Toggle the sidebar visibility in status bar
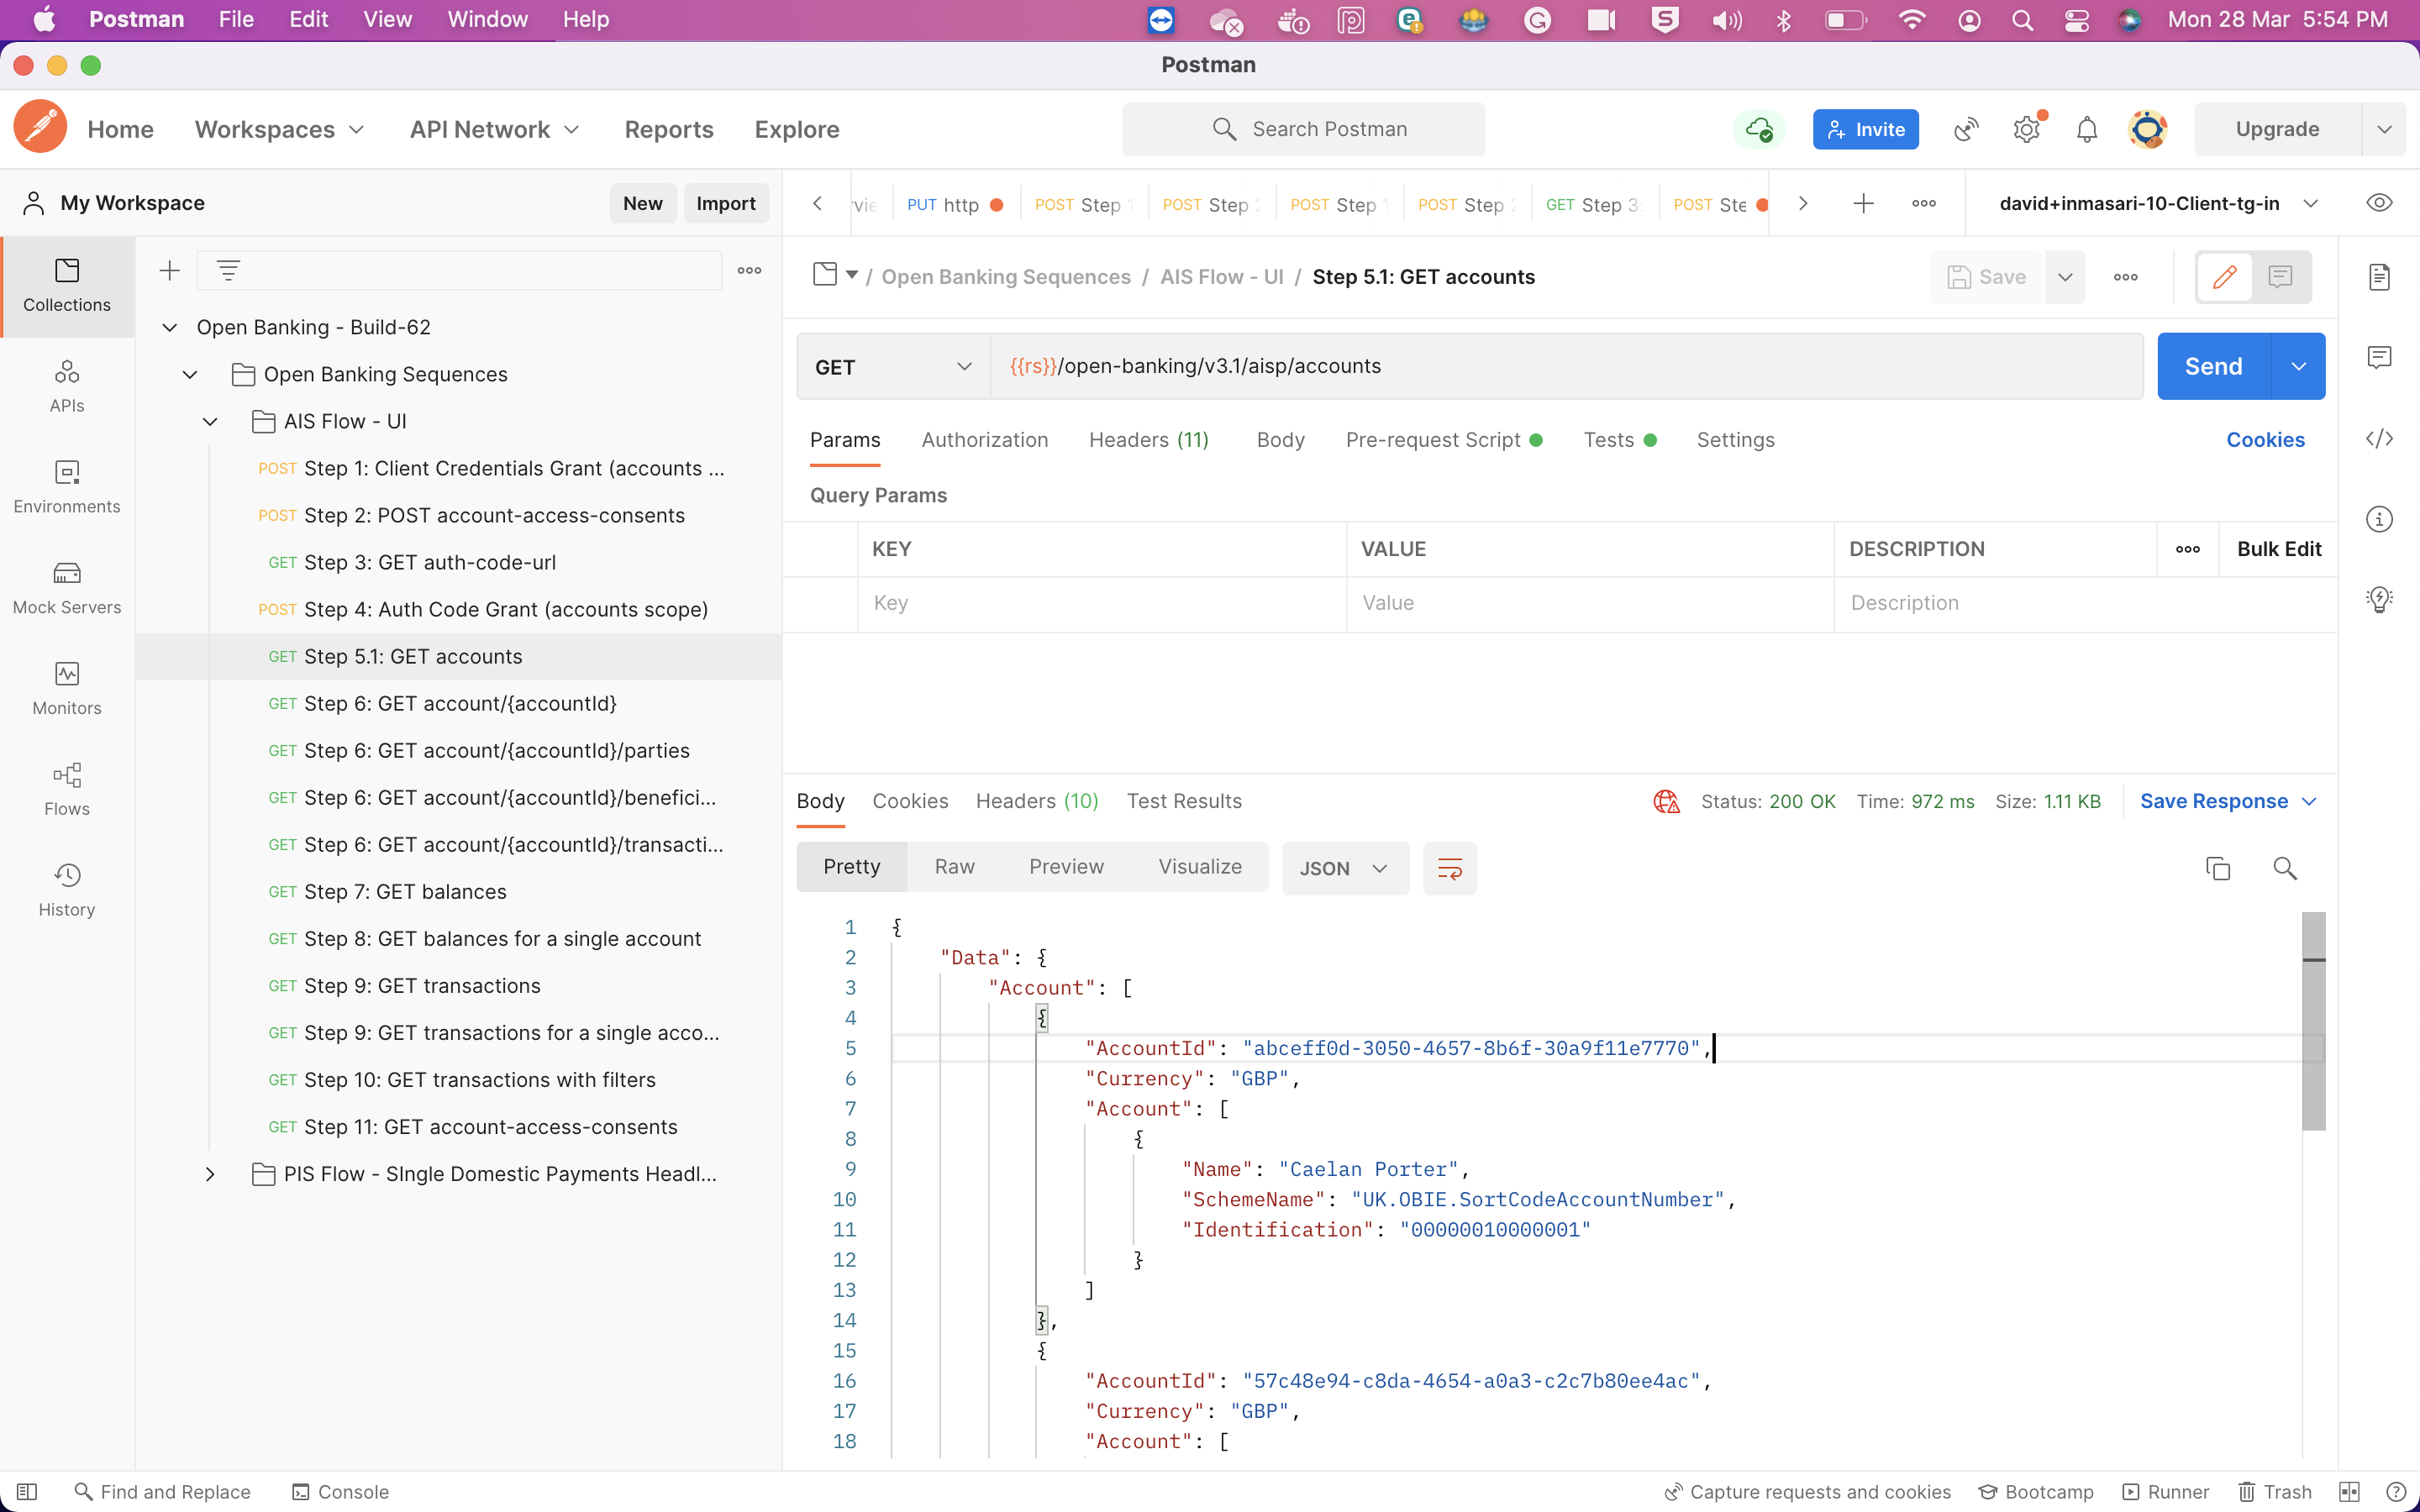The height and width of the screenshot is (1512, 2420). 27,1492
